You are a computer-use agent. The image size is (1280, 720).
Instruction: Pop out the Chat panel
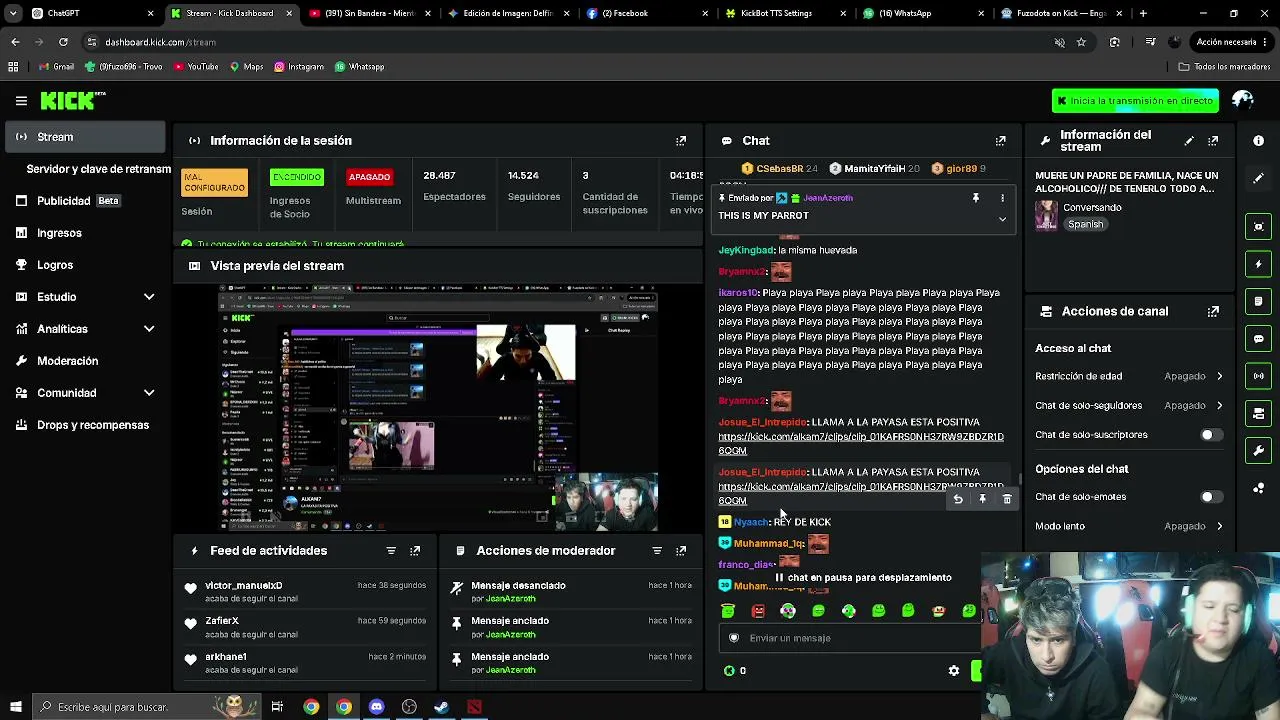(x=1000, y=141)
